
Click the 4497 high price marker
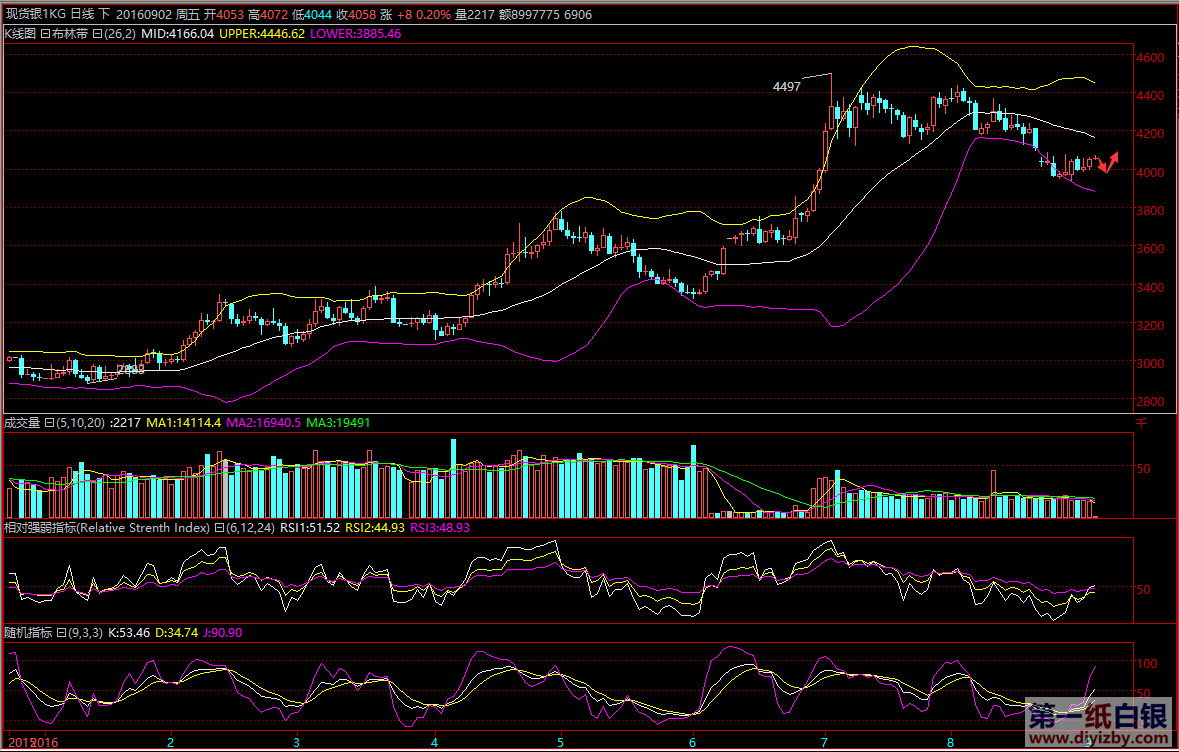(786, 87)
